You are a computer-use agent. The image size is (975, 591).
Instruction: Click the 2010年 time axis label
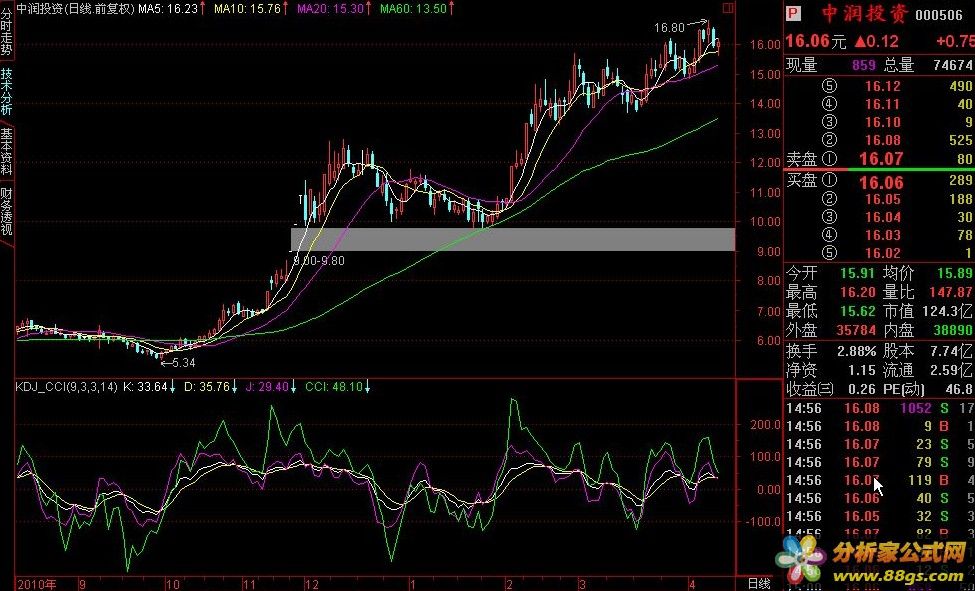tap(37, 584)
